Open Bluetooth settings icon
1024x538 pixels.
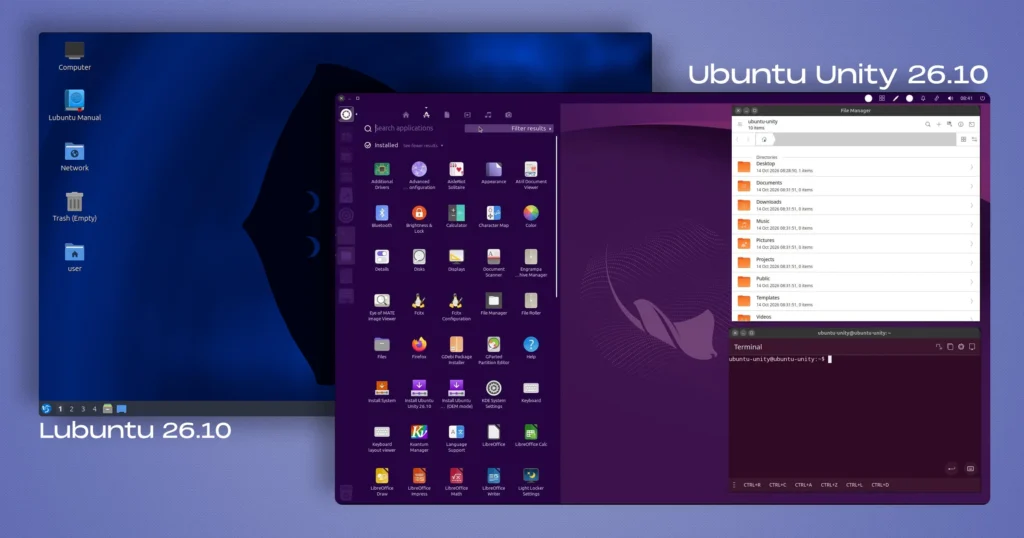[382, 214]
